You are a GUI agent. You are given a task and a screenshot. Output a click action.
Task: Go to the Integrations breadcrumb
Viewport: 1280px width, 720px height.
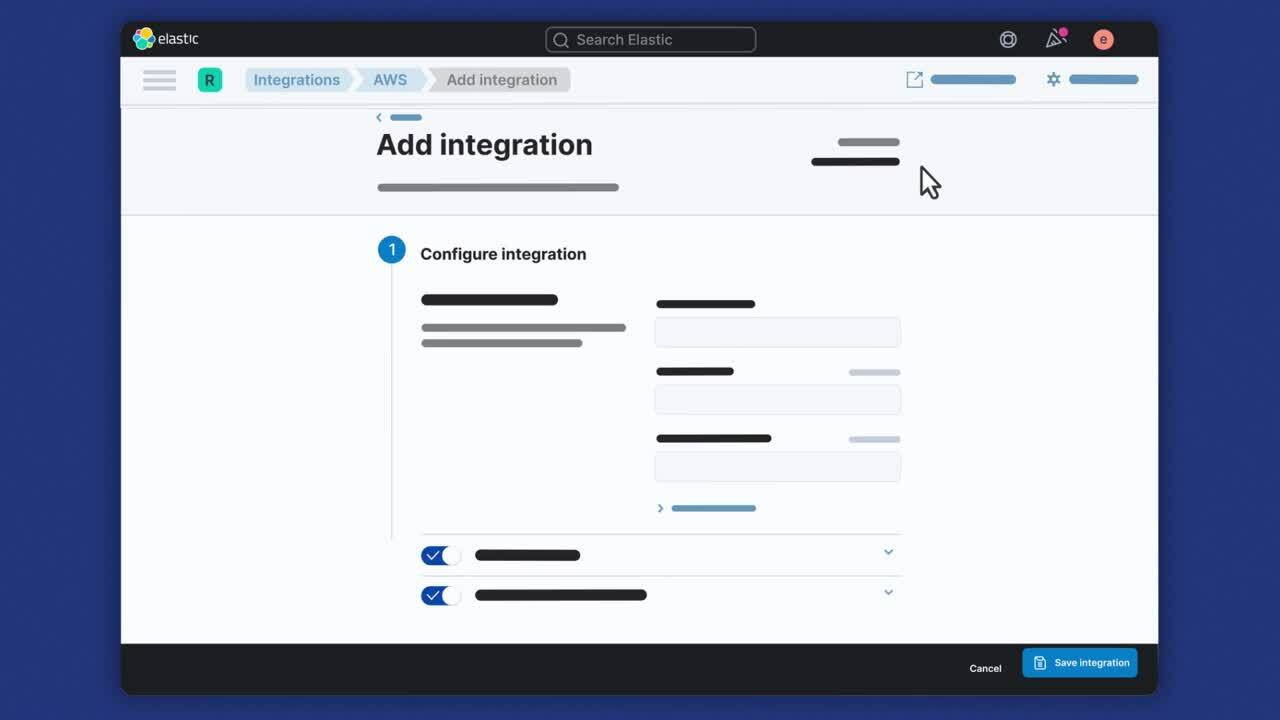296,80
